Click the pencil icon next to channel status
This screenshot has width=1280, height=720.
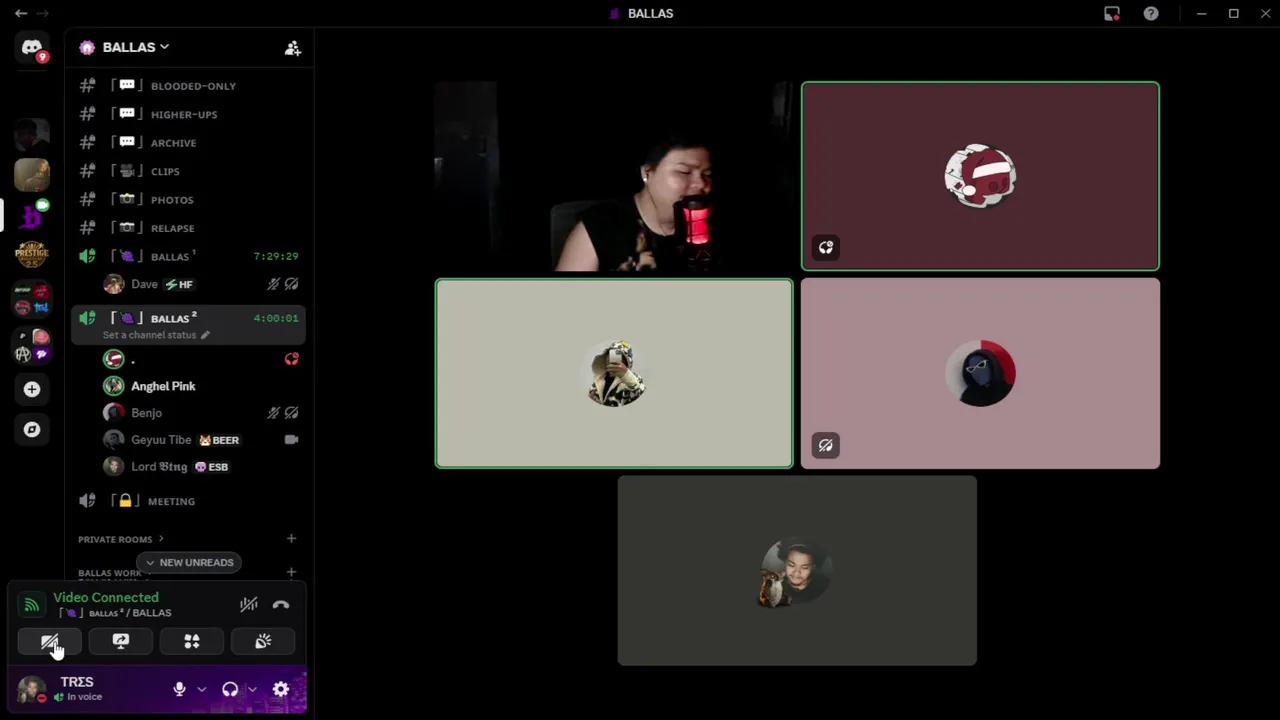click(x=205, y=335)
